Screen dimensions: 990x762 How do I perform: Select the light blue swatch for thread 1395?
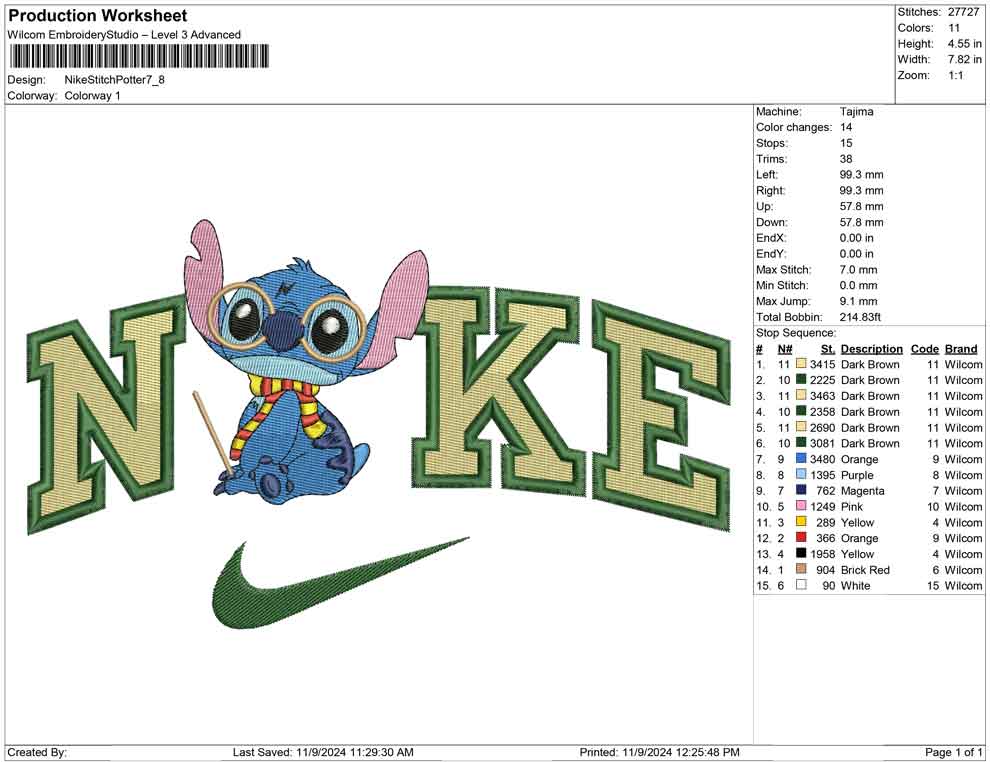[x=801, y=474]
